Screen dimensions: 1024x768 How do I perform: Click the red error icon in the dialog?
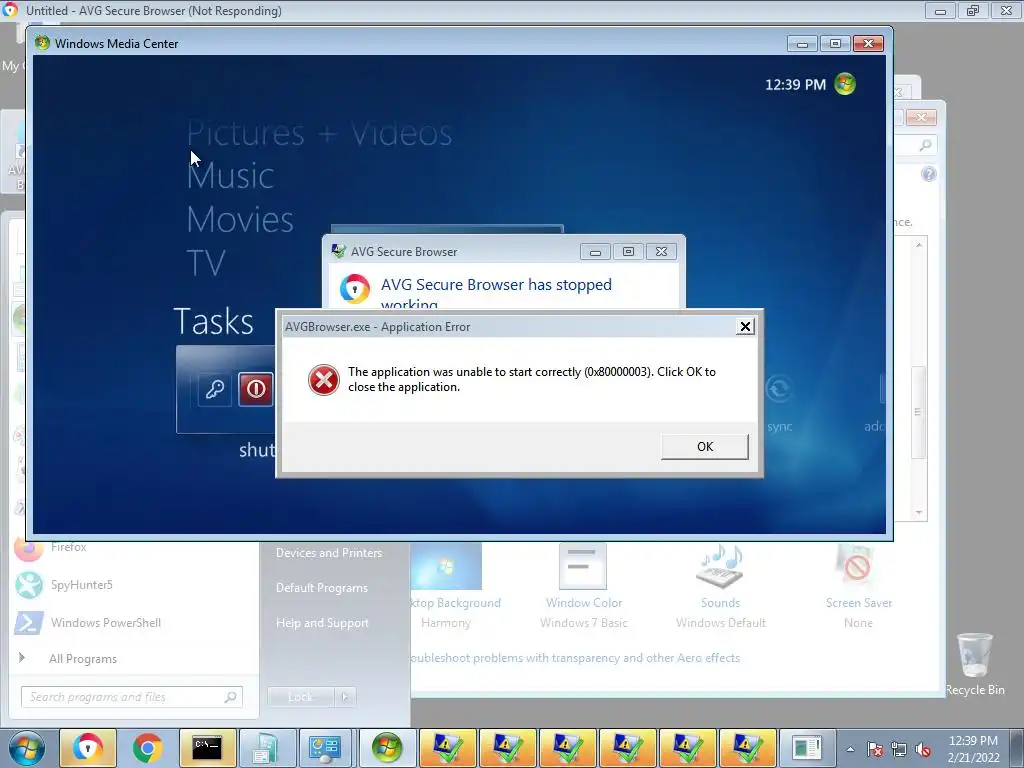[x=324, y=380]
